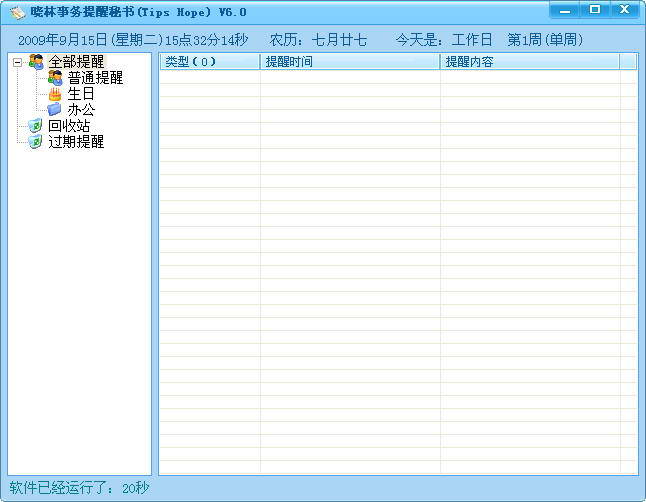
Task: Click the lunar date 农历: 七月廿七
Action: click(x=318, y=40)
